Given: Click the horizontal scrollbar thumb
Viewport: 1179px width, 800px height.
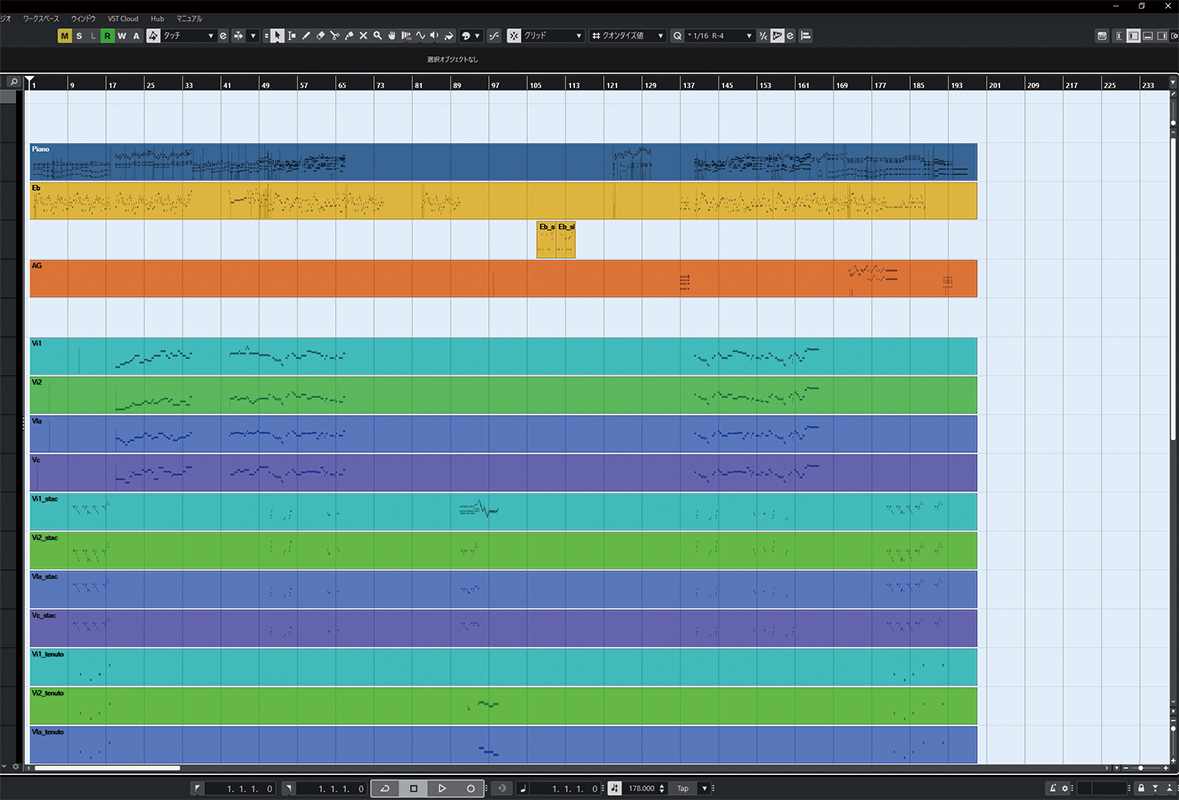Looking at the screenshot, I should coord(108,768).
